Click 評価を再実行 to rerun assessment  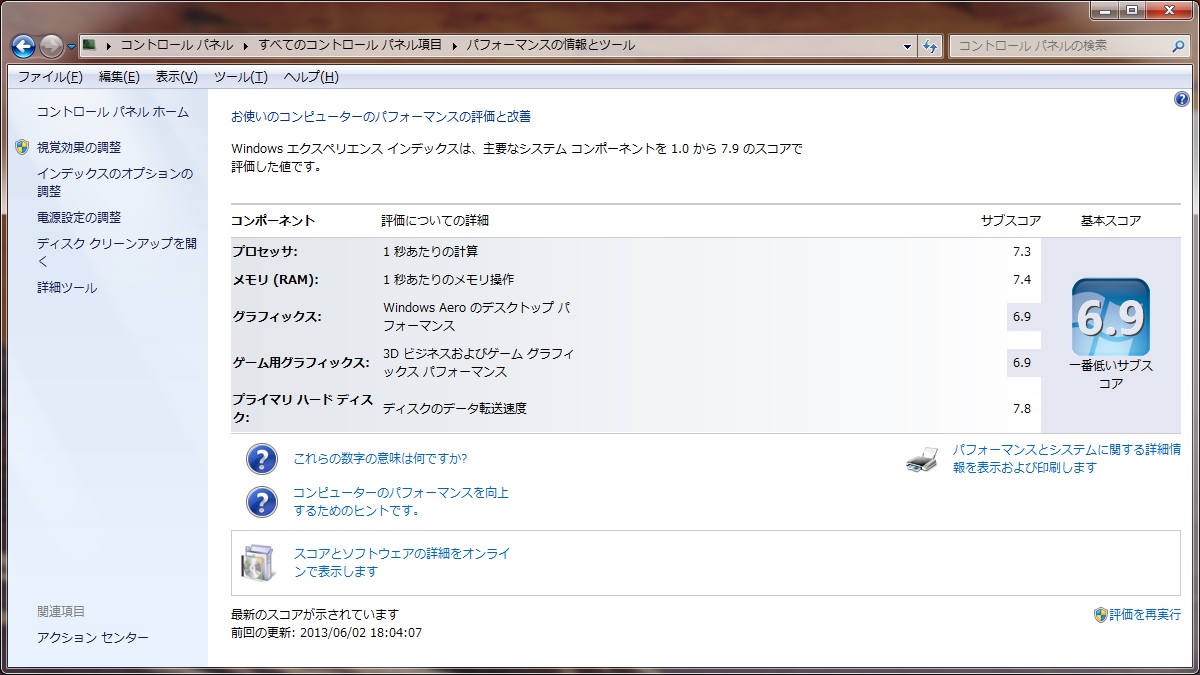(x=1144, y=614)
